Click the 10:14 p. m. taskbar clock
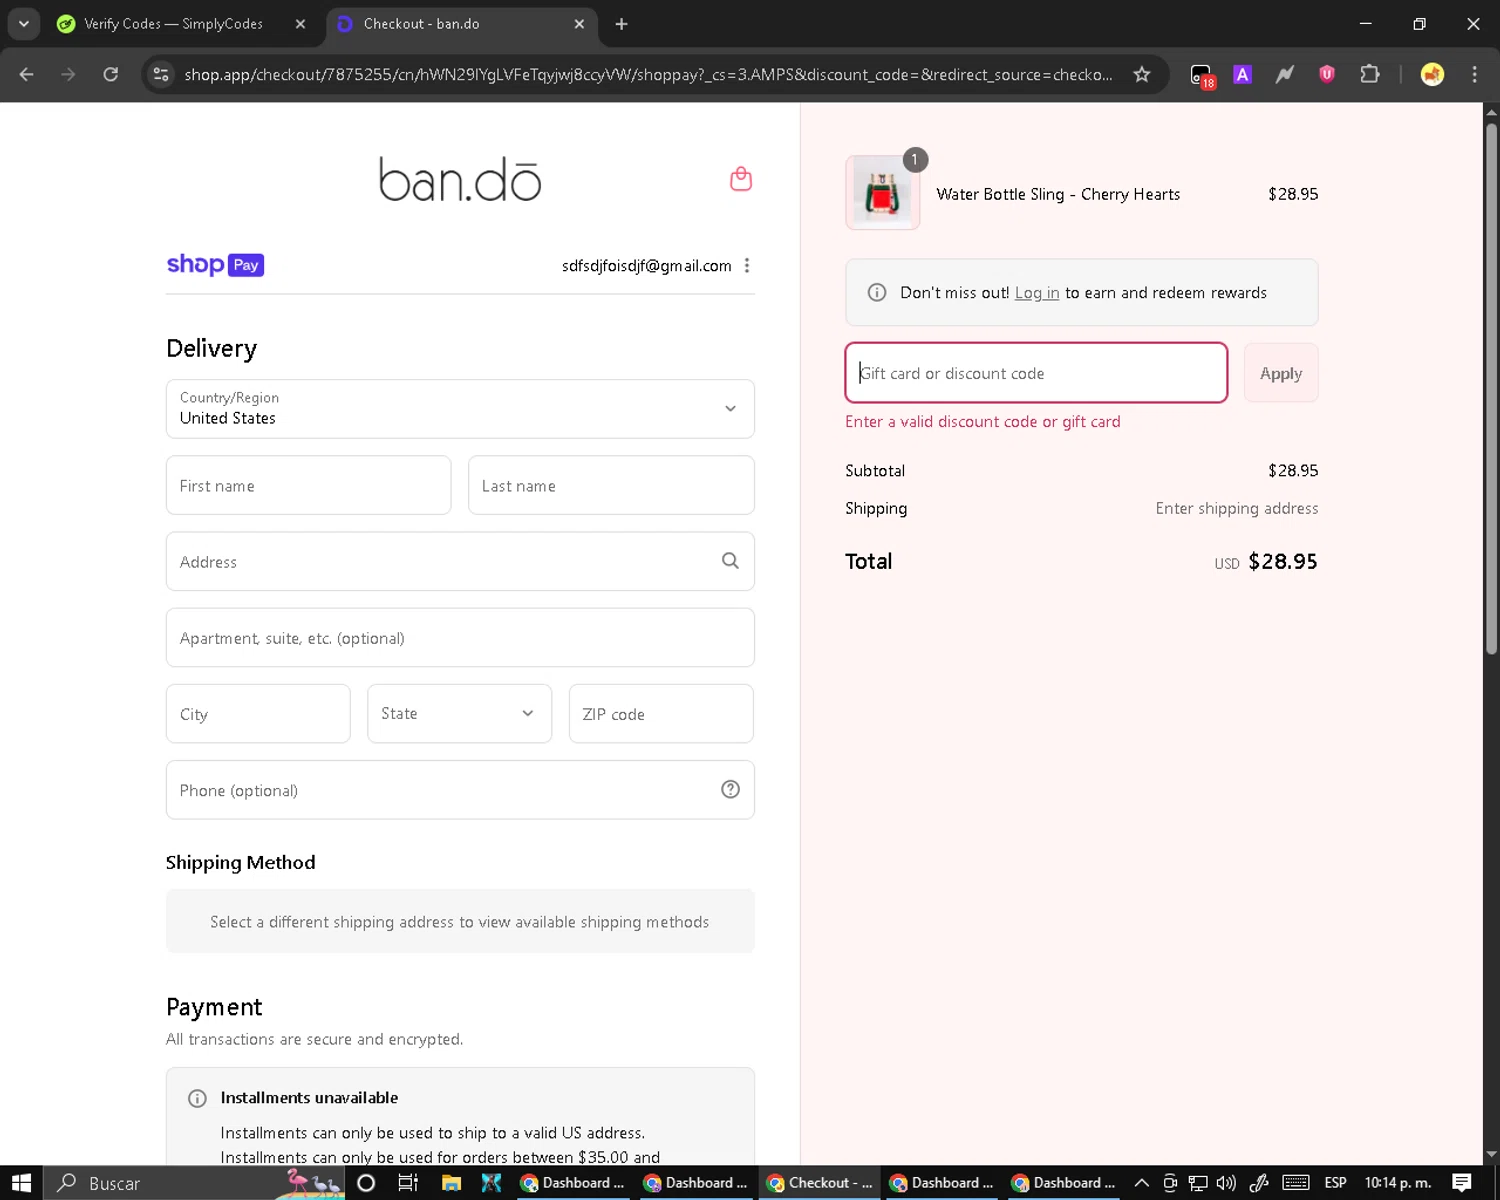This screenshot has height=1200, width=1500. point(1397,1183)
